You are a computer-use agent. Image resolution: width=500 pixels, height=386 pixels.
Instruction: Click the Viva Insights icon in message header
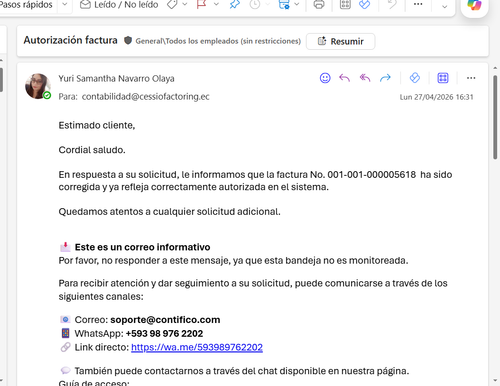point(415,78)
